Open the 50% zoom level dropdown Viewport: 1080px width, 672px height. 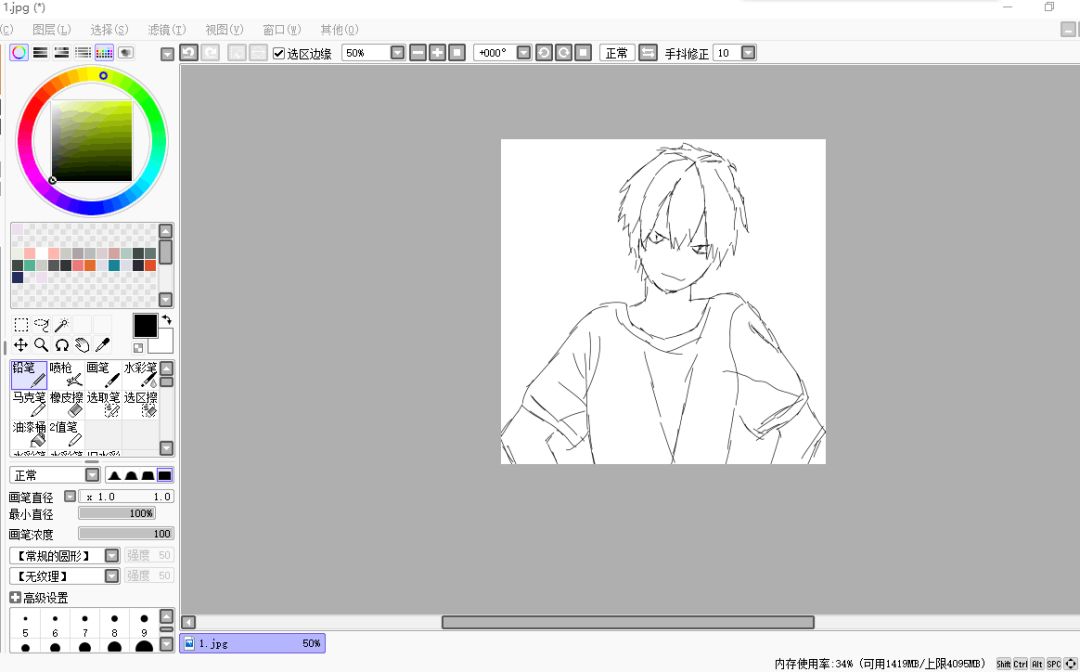click(397, 52)
